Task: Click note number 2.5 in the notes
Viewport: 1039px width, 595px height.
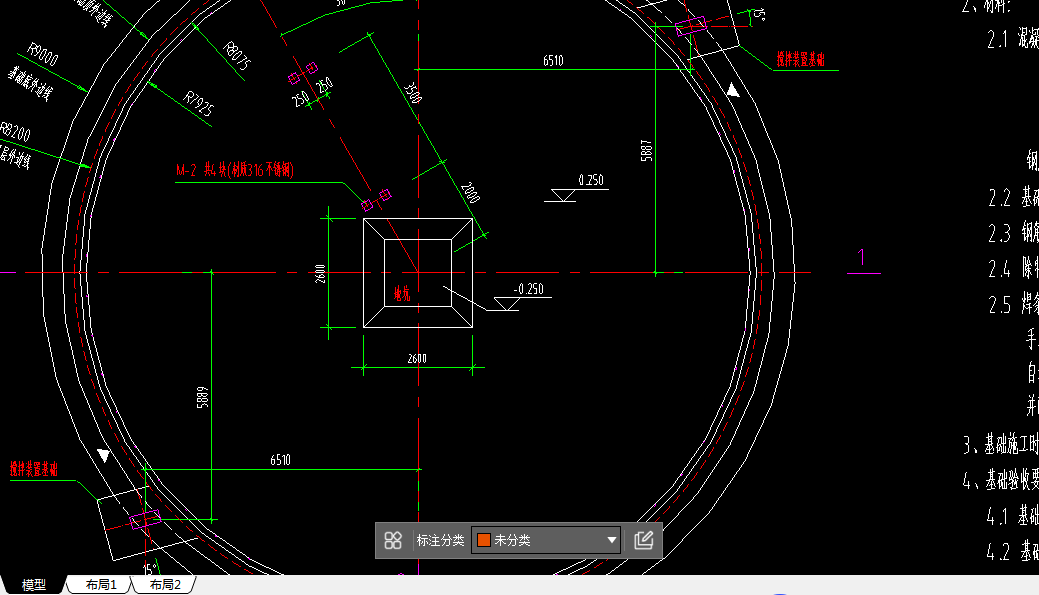Action: 999,305
